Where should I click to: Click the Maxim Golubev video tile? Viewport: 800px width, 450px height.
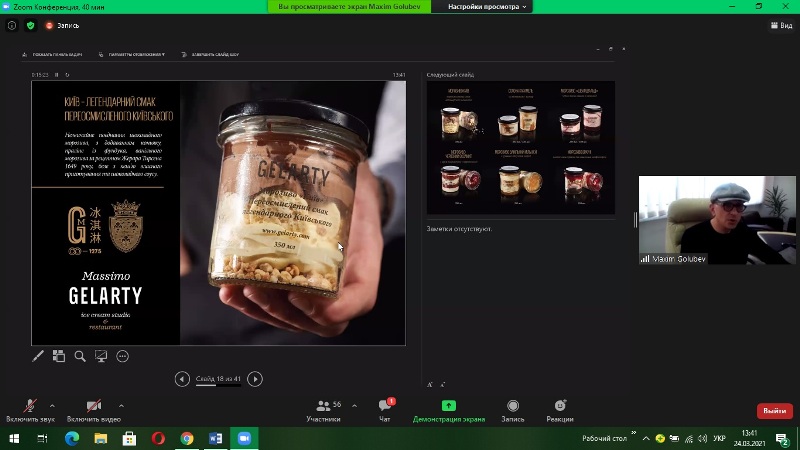pos(717,220)
